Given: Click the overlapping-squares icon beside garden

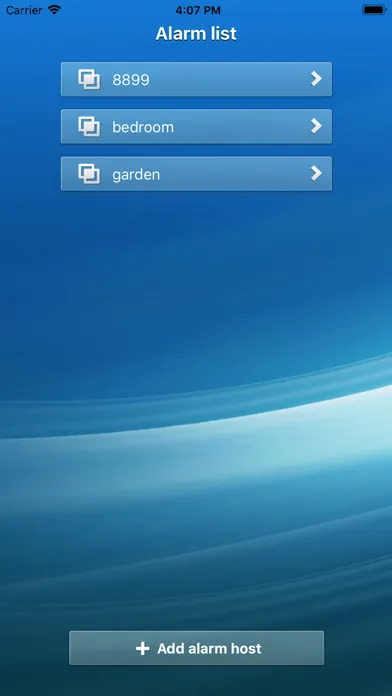Looking at the screenshot, I should [89, 174].
